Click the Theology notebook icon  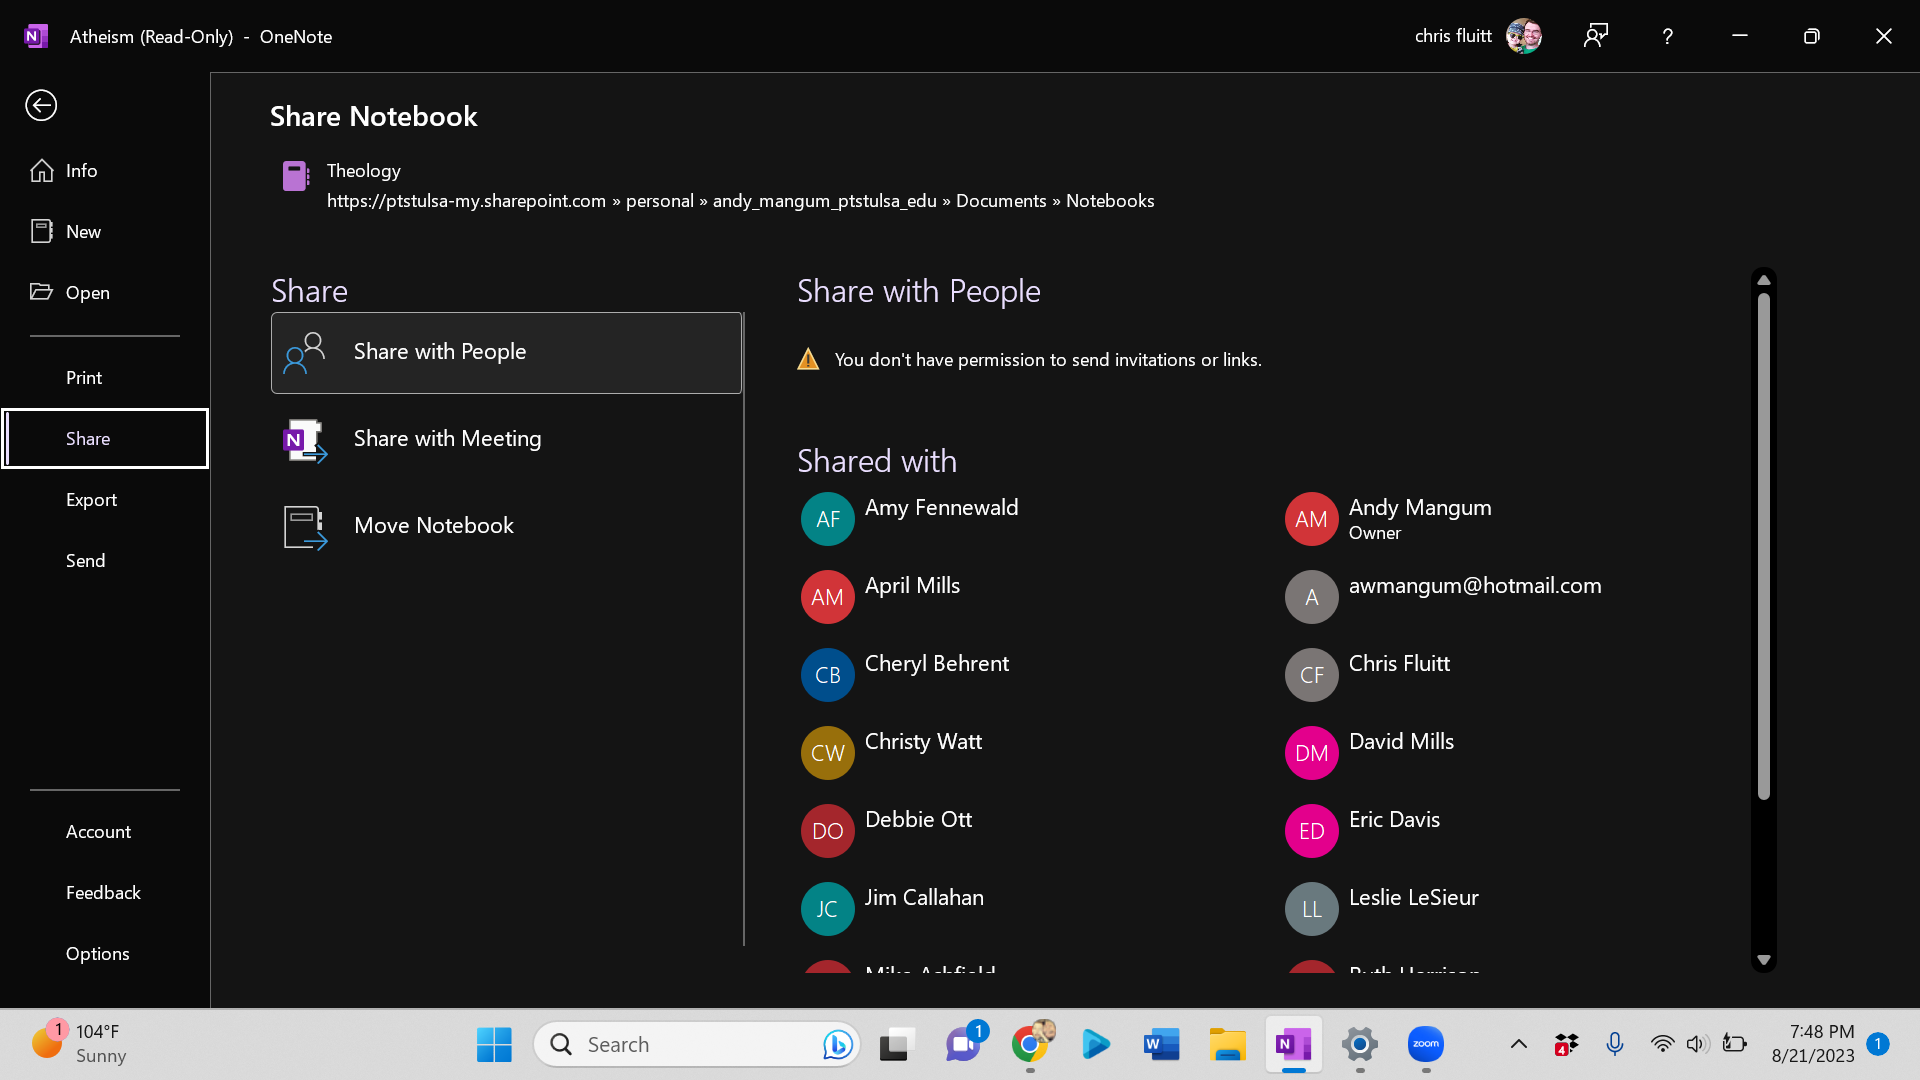click(x=295, y=177)
